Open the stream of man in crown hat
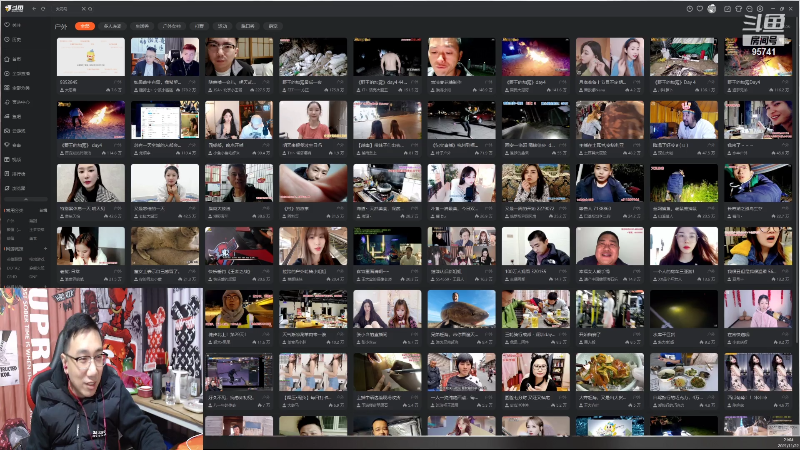Image resolution: width=800 pixels, height=450 pixels. click(x=684, y=120)
